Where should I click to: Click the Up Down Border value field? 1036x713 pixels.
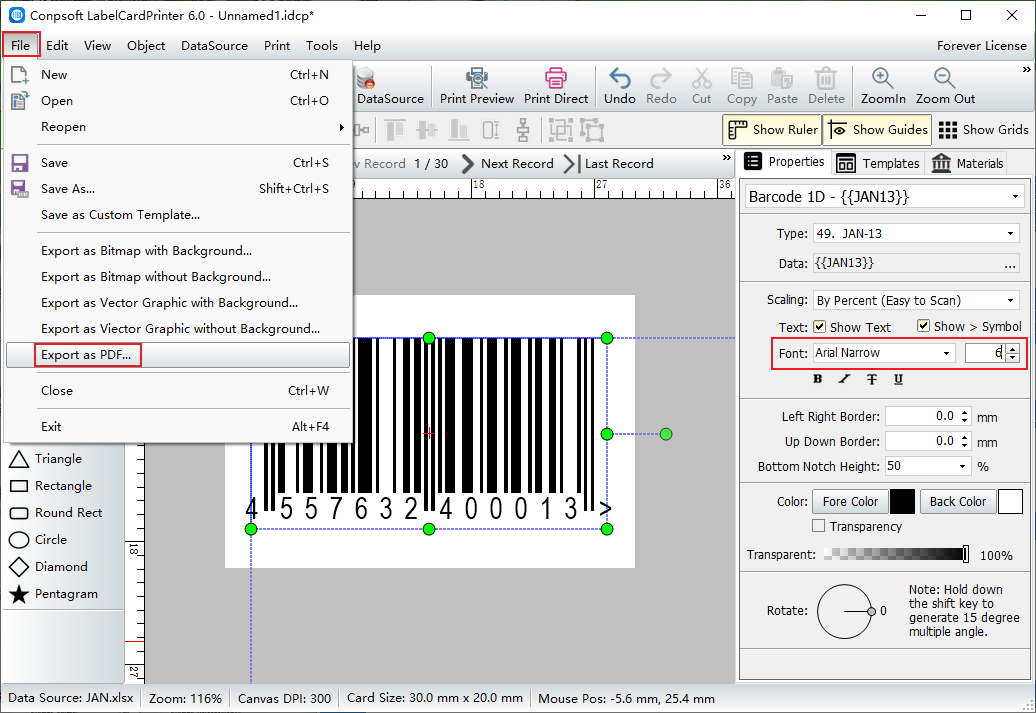(x=922, y=441)
